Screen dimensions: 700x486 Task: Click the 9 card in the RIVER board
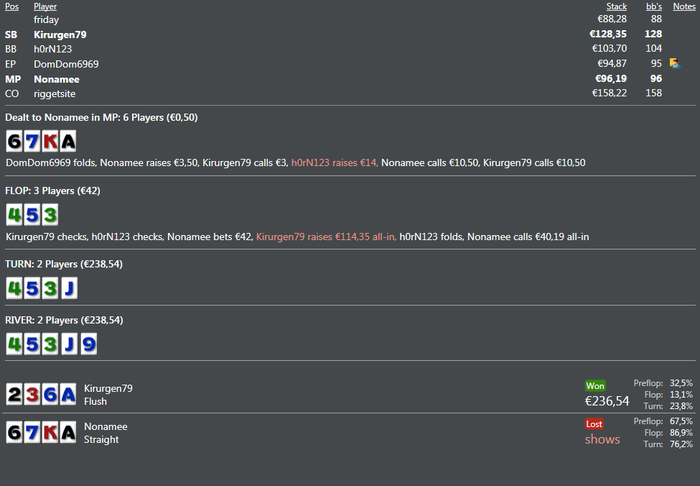tap(85, 344)
